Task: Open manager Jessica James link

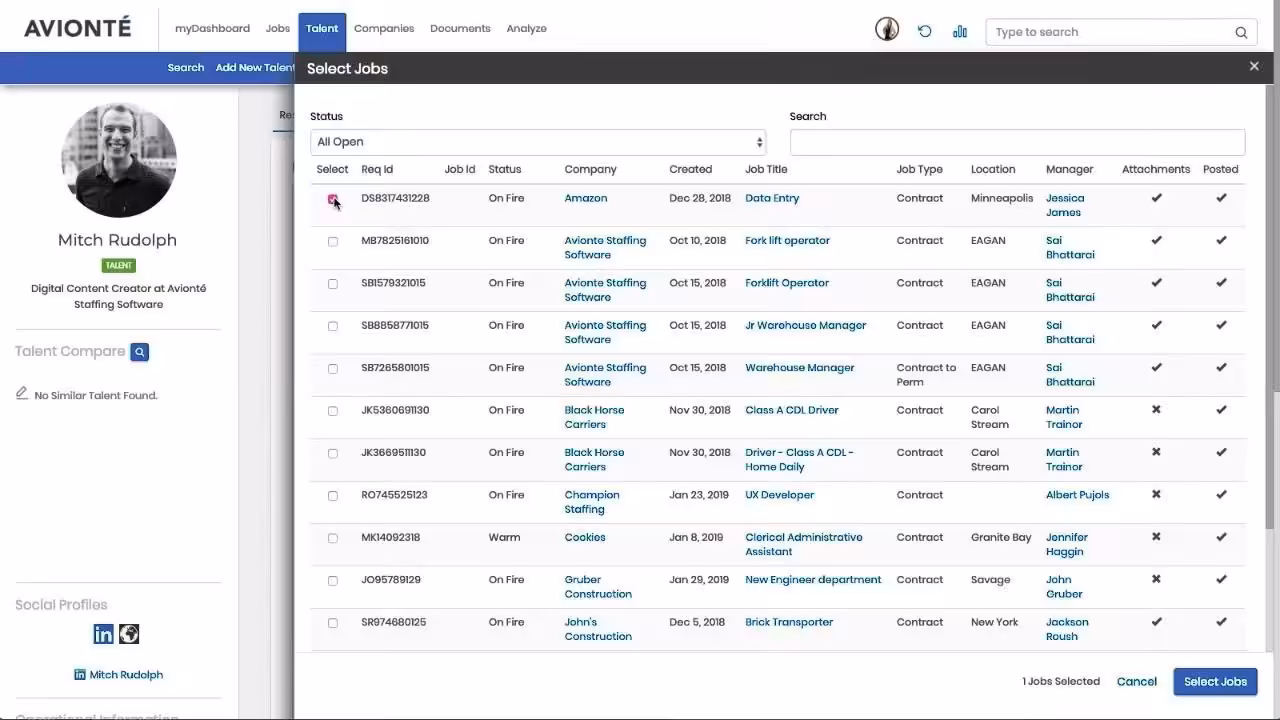Action: (1065, 205)
